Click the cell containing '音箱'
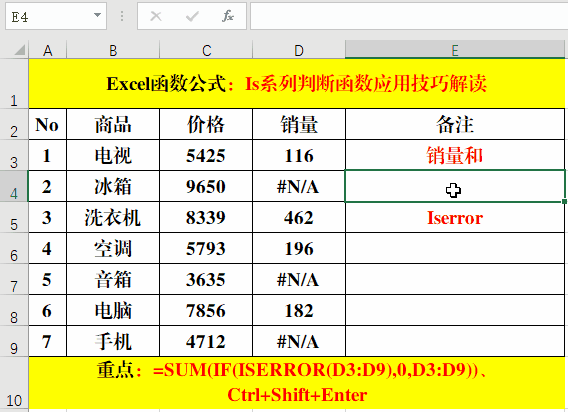Image resolution: width=568 pixels, height=412 pixels. [113, 279]
